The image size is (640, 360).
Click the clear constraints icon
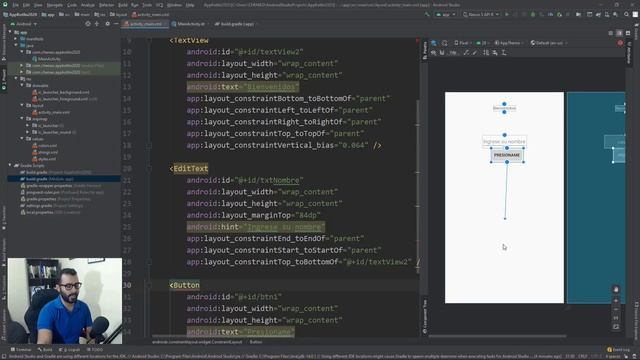pos(466,53)
